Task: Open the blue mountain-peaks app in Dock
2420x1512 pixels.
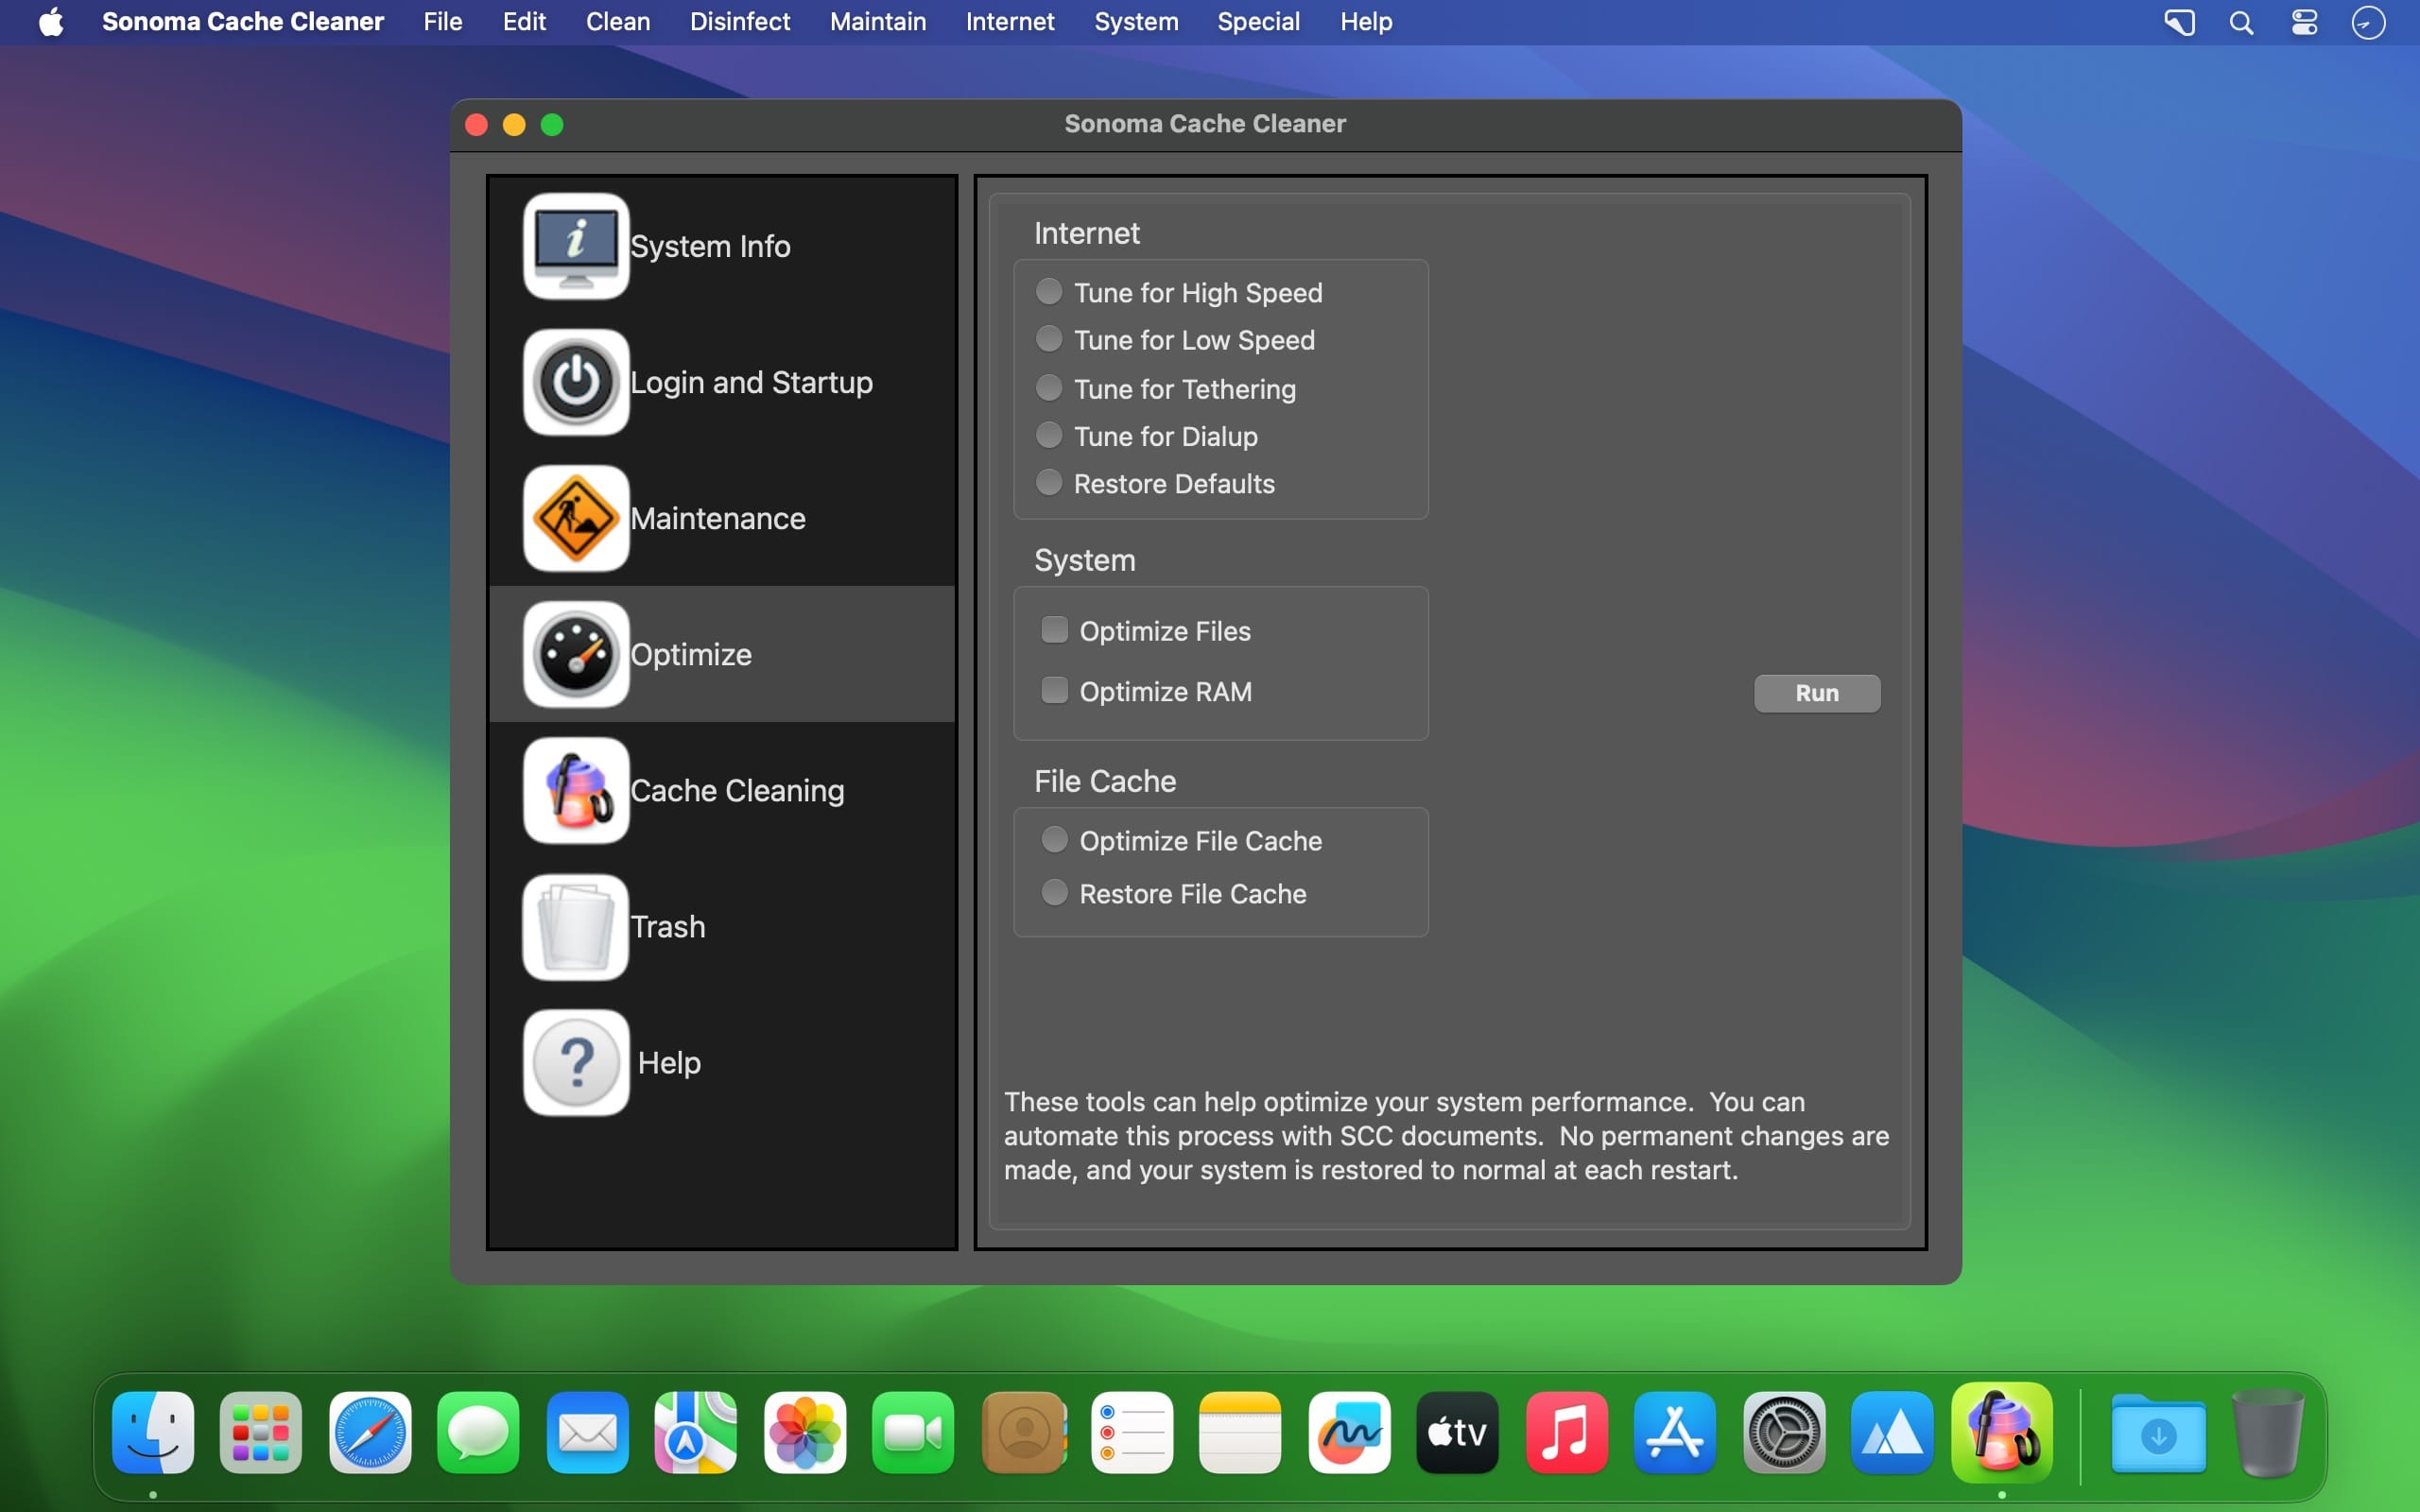Action: tap(1892, 1432)
